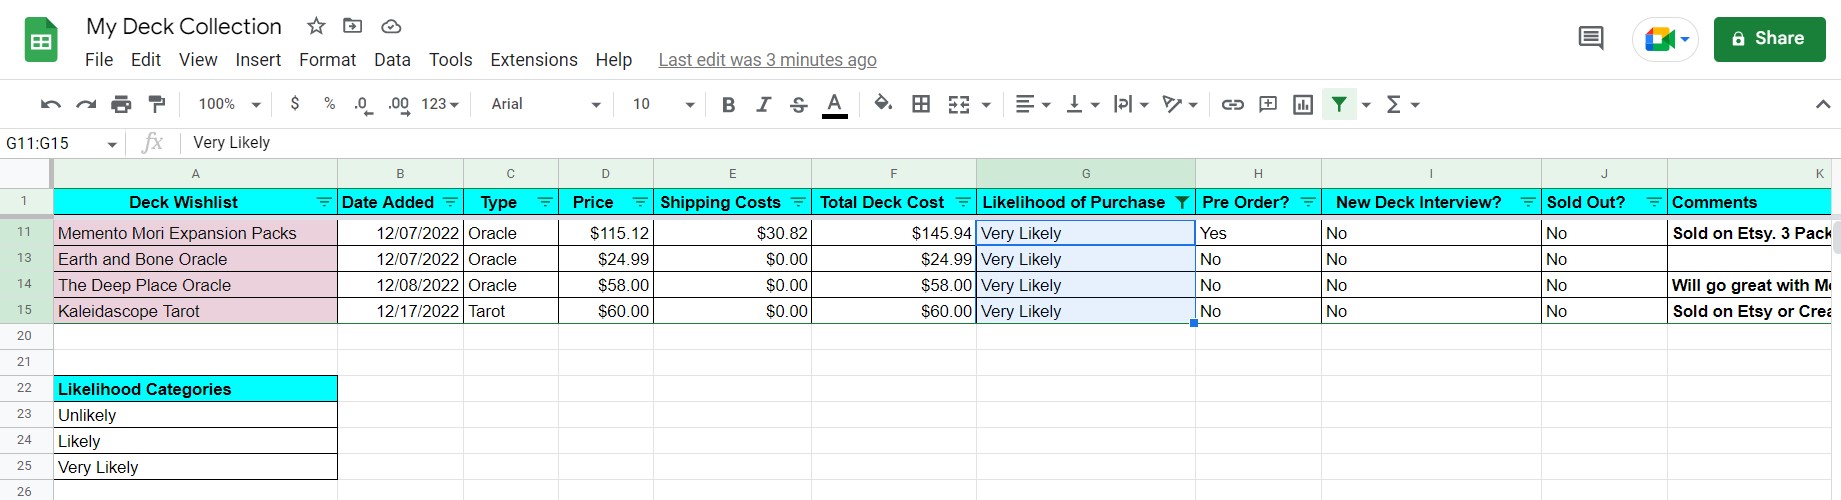Open Likelihood of Purchase filter dropdown
Screen dimensions: 1841x500
coord(1181,202)
